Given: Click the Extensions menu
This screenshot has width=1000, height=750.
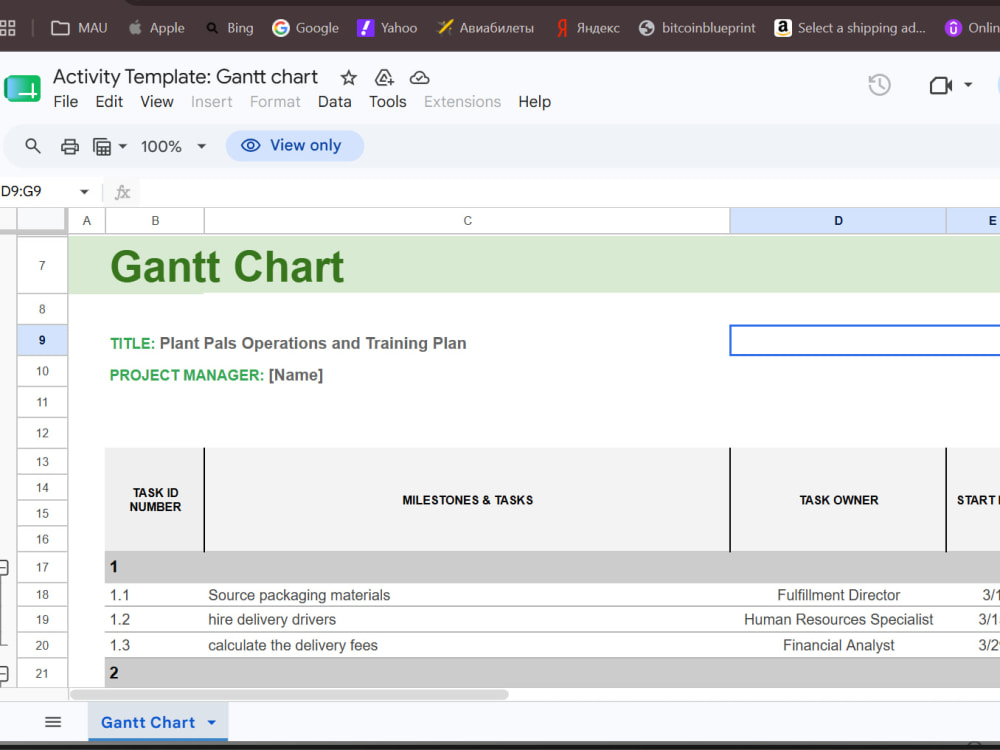Looking at the screenshot, I should point(462,101).
